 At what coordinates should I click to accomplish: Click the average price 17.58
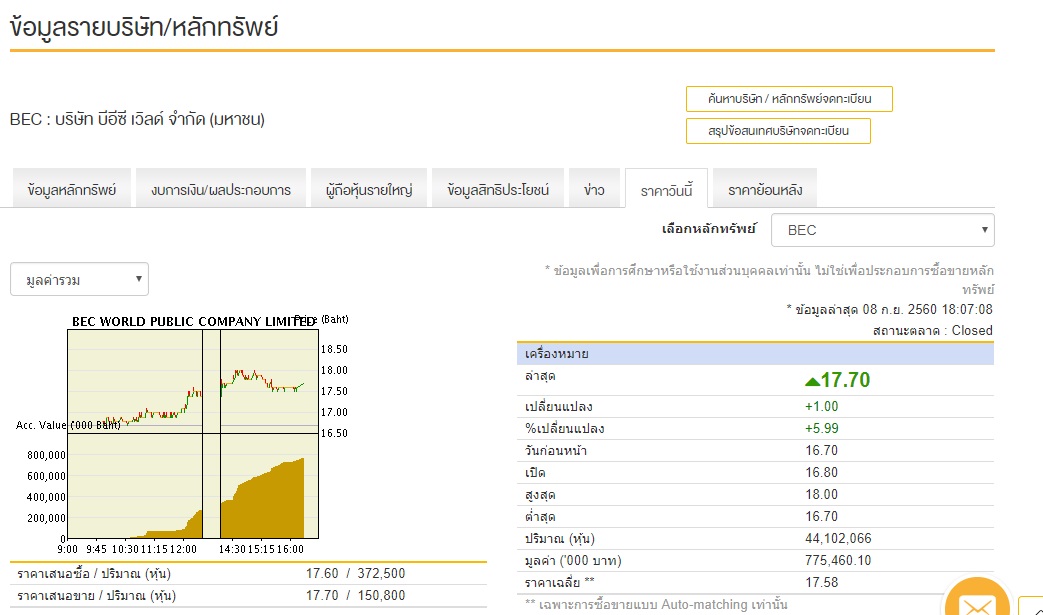coord(821,582)
